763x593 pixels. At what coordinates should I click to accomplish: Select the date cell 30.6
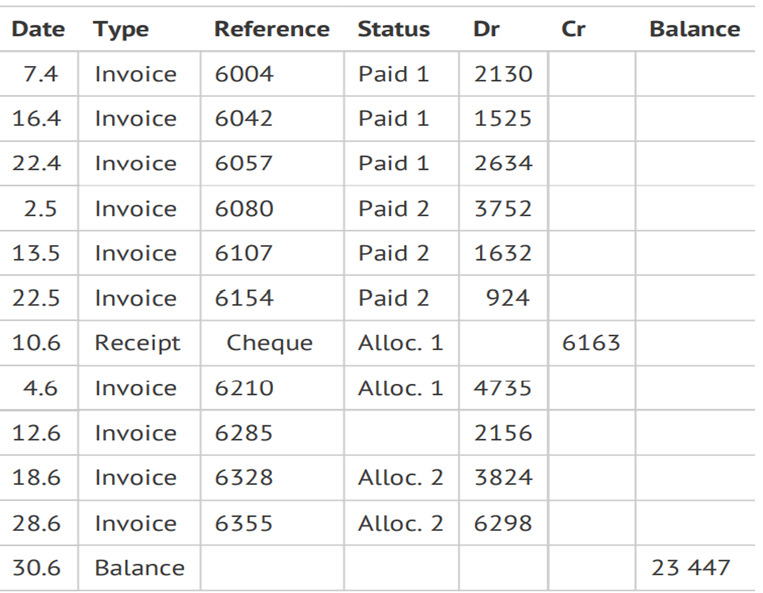[x=36, y=568]
